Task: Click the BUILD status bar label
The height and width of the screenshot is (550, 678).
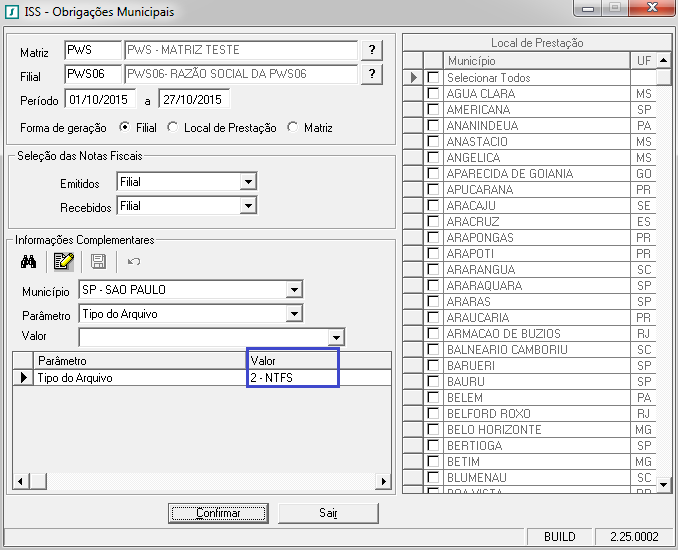Action: coord(560,537)
